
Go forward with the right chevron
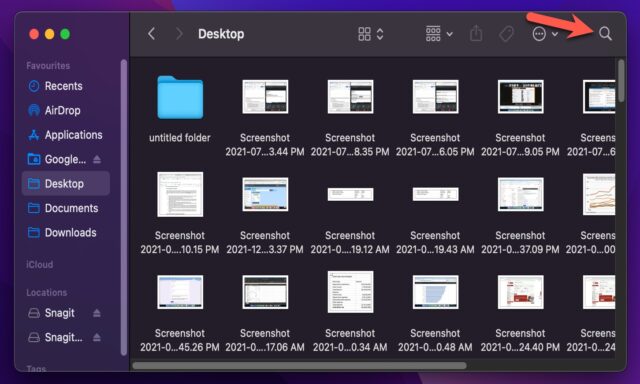coord(179,33)
